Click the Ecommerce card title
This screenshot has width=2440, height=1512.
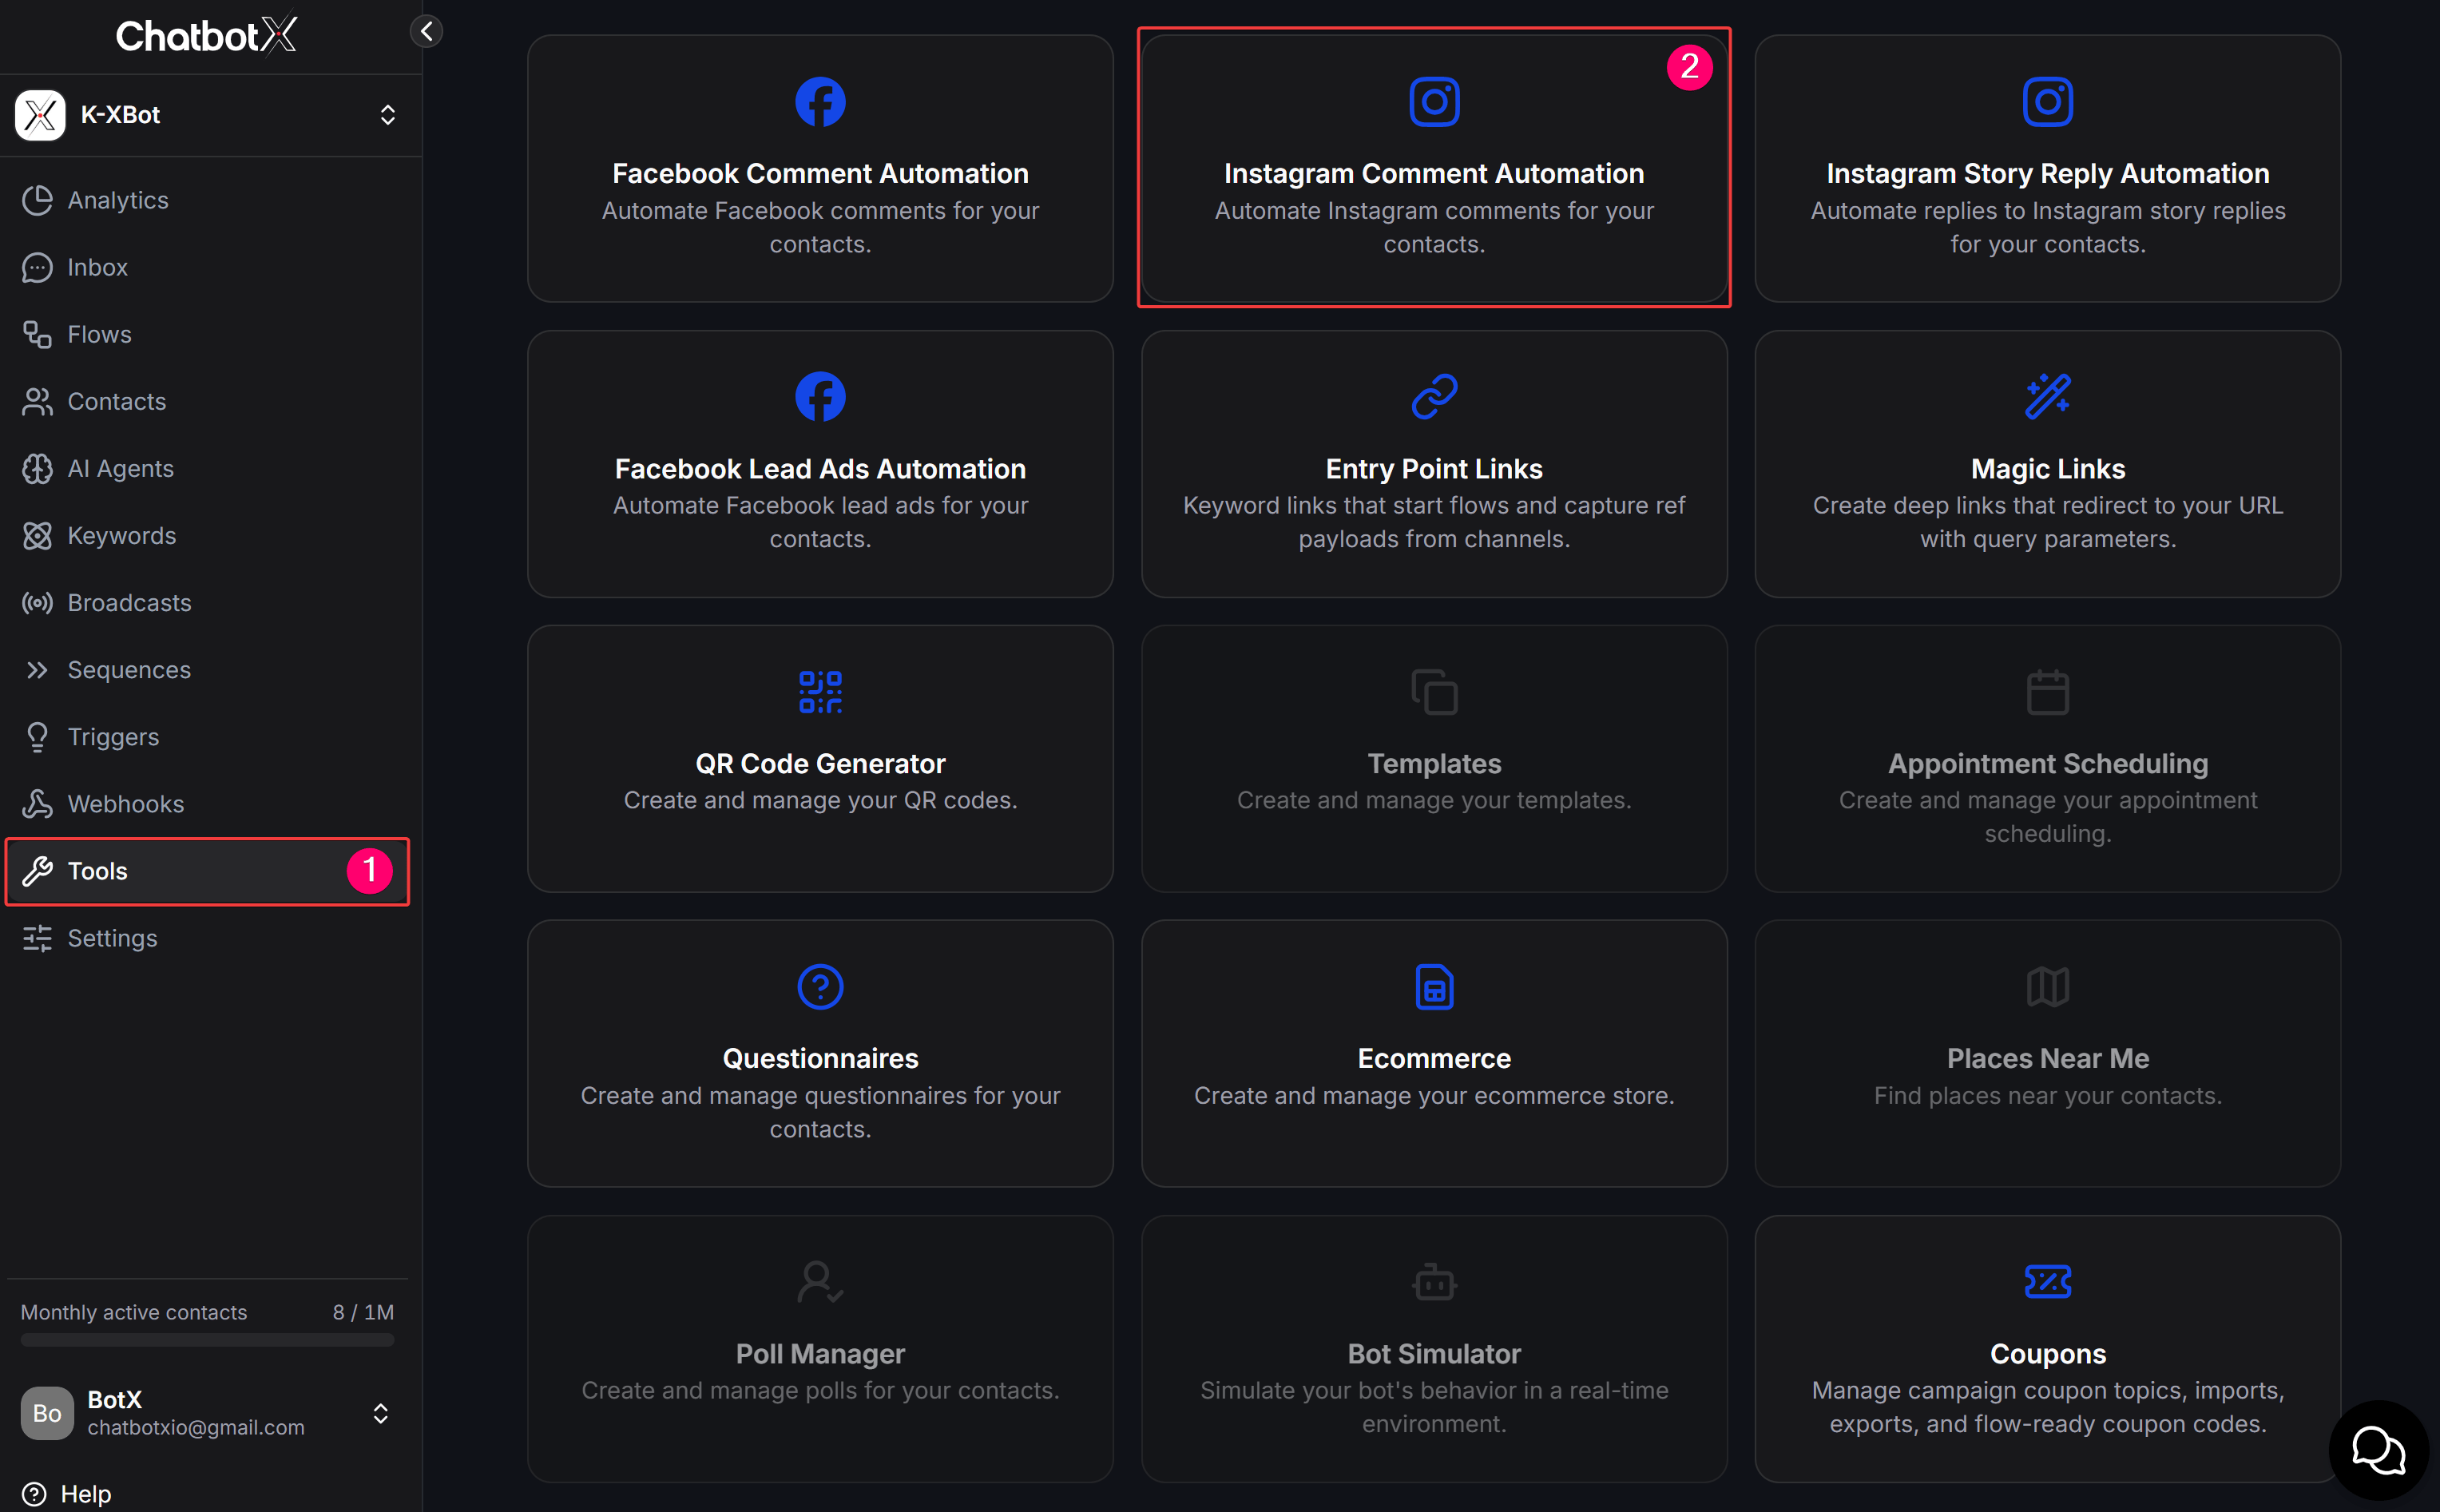point(1434,1058)
